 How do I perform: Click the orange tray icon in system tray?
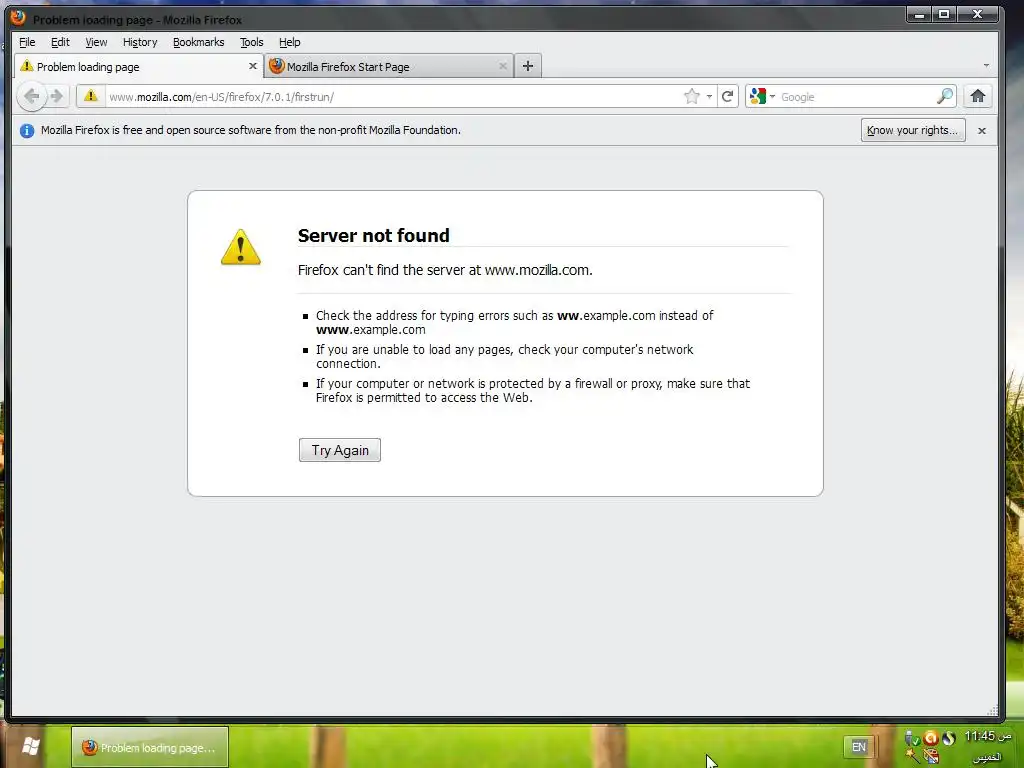931,738
